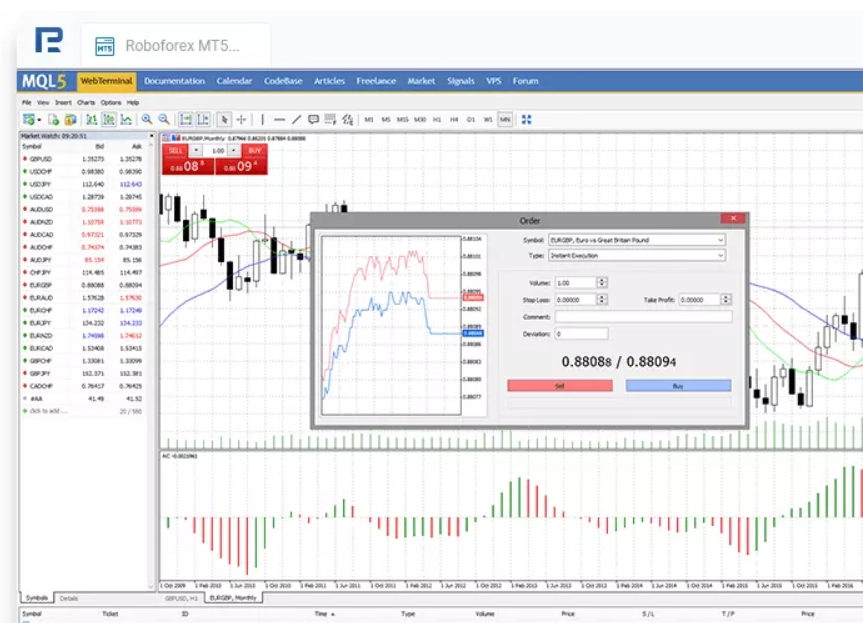Open the objects list icon

(330, 119)
